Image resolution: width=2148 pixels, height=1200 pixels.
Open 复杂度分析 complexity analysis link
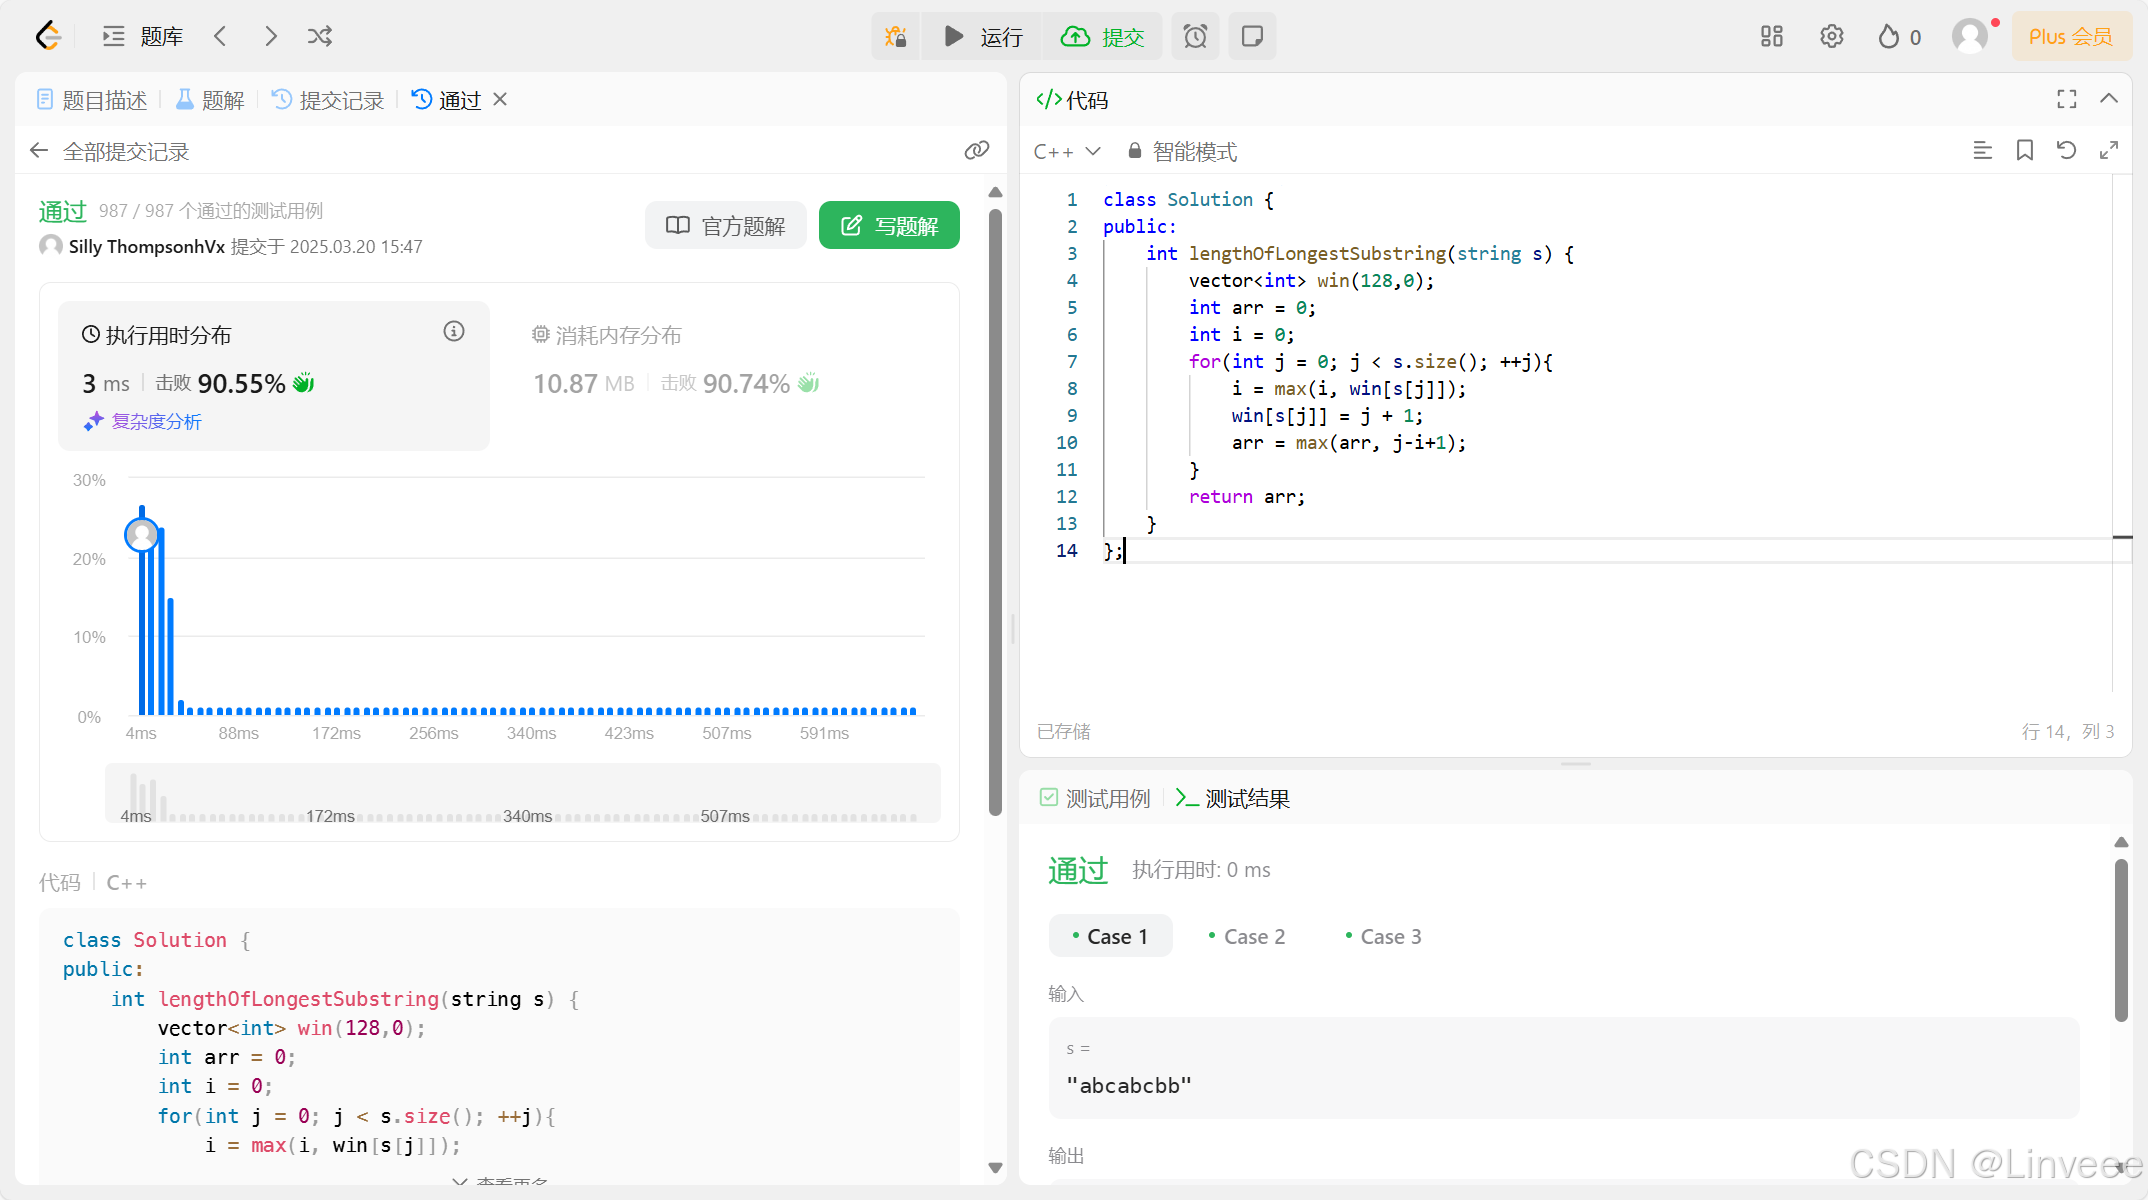156,422
